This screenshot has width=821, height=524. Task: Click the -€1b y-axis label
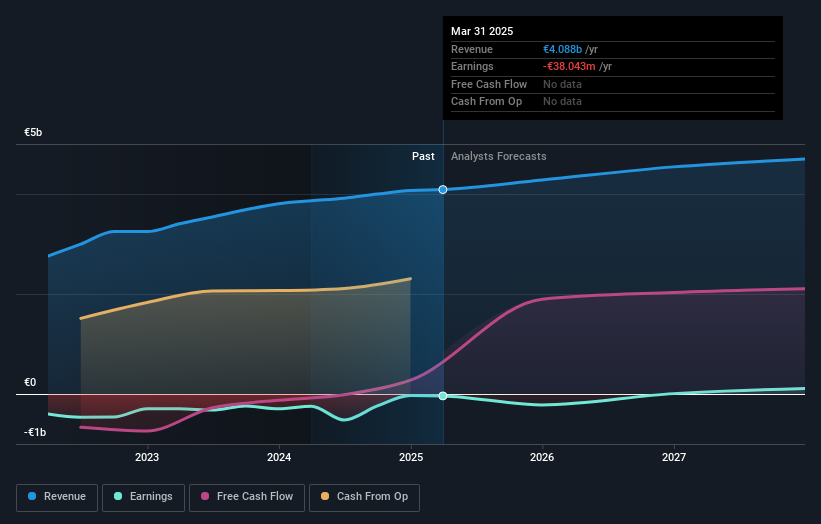[x=35, y=432]
